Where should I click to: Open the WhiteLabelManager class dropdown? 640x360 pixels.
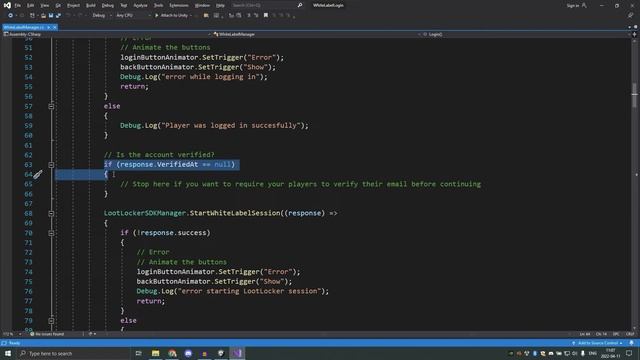[x=316, y=34]
